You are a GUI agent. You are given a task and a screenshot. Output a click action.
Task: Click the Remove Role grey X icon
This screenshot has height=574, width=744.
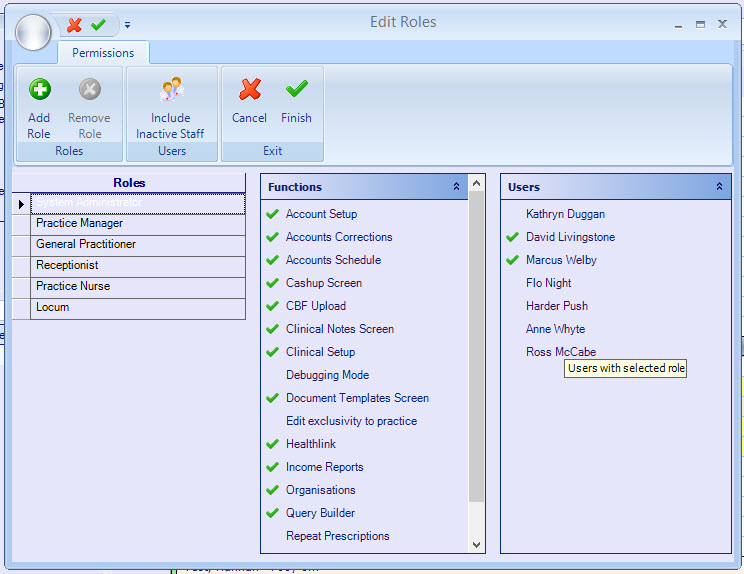90,89
